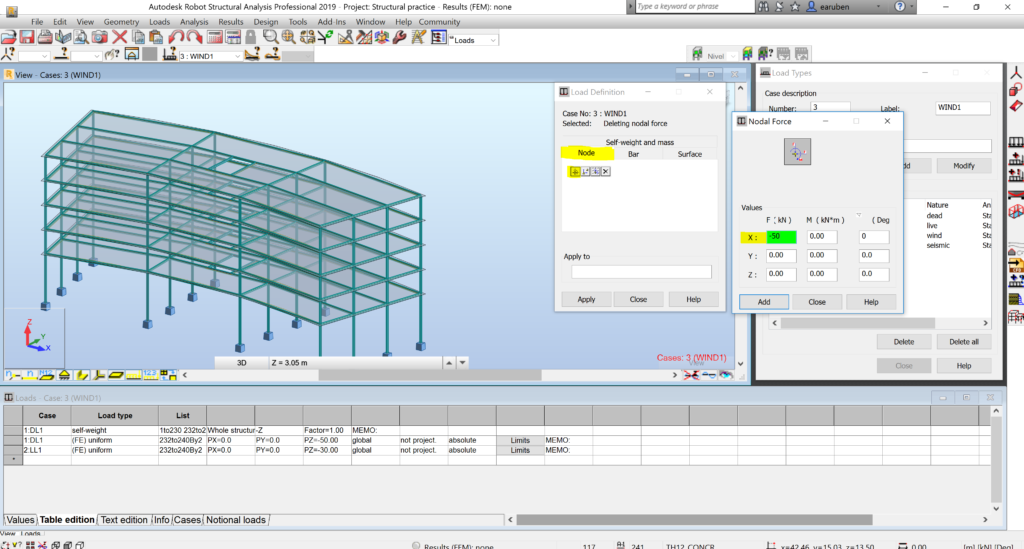Click the Print icon in main toolbar
The height and width of the screenshot is (549, 1024).
[45, 38]
